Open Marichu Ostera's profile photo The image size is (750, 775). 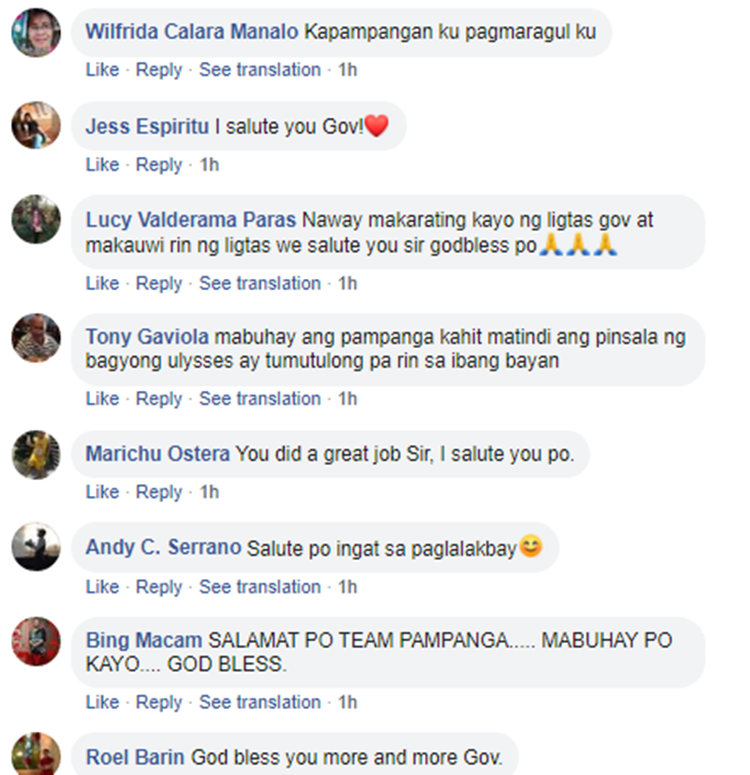click(36, 455)
